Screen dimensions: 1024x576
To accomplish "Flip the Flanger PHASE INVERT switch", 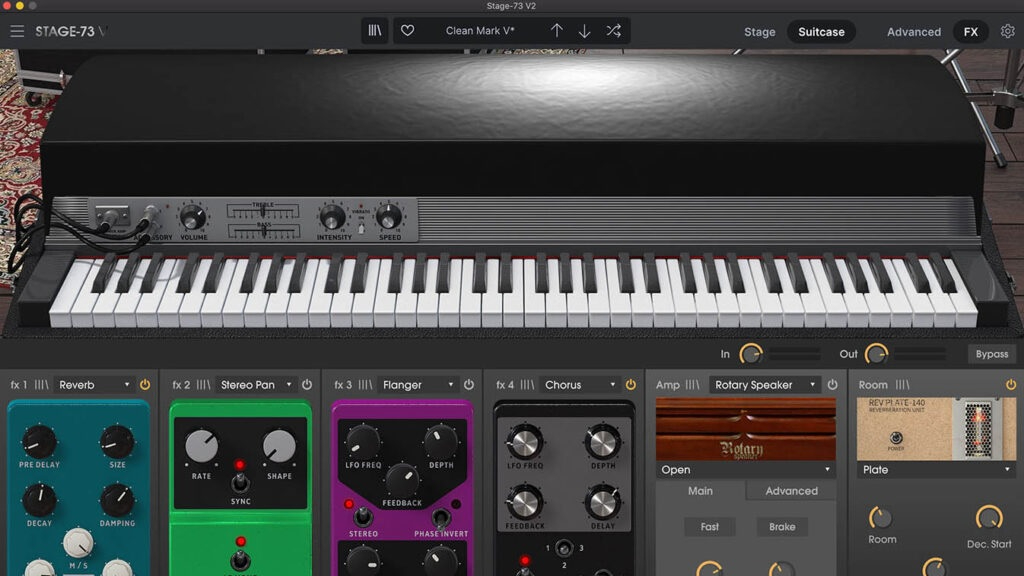I will (x=441, y=518).
